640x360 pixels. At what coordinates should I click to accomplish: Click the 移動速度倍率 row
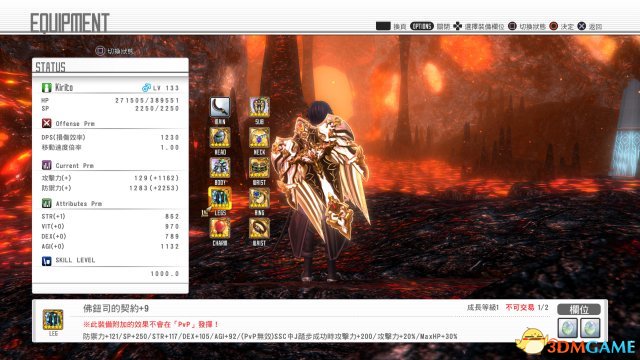(x=110, y=147)
